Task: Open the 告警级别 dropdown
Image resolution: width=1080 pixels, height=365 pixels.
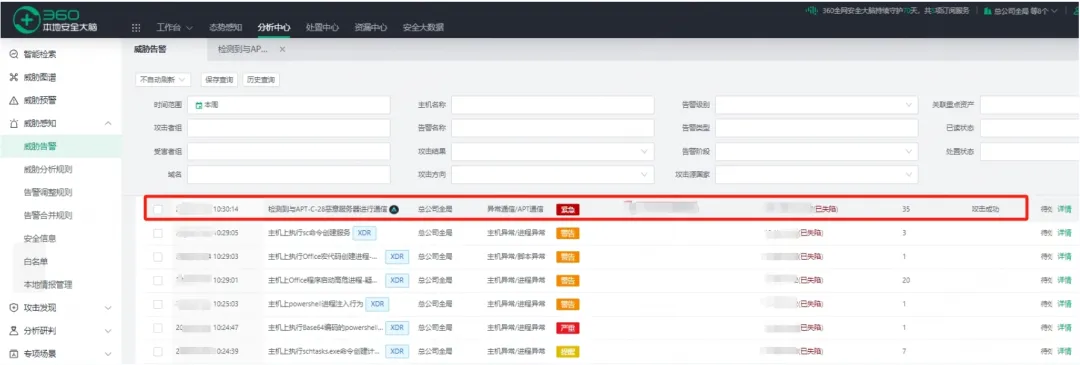Action: click(817, 105)
